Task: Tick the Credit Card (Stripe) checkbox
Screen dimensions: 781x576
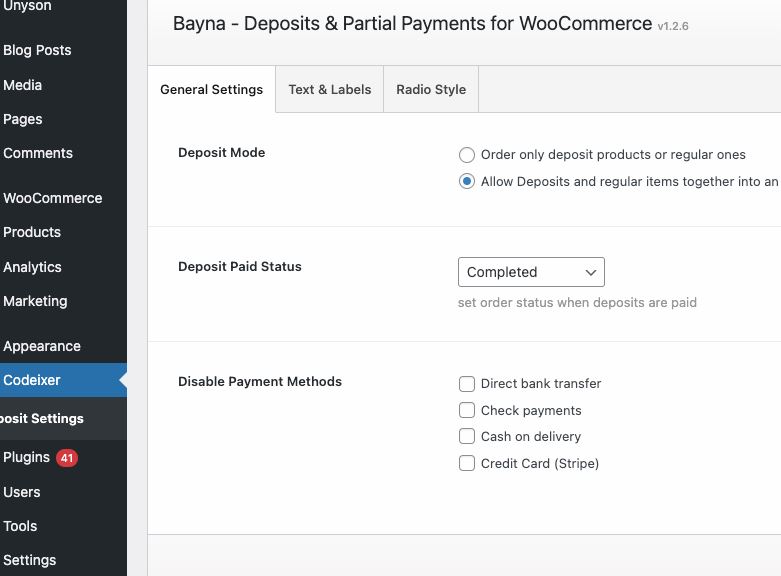Action: [x=467, y=463]
